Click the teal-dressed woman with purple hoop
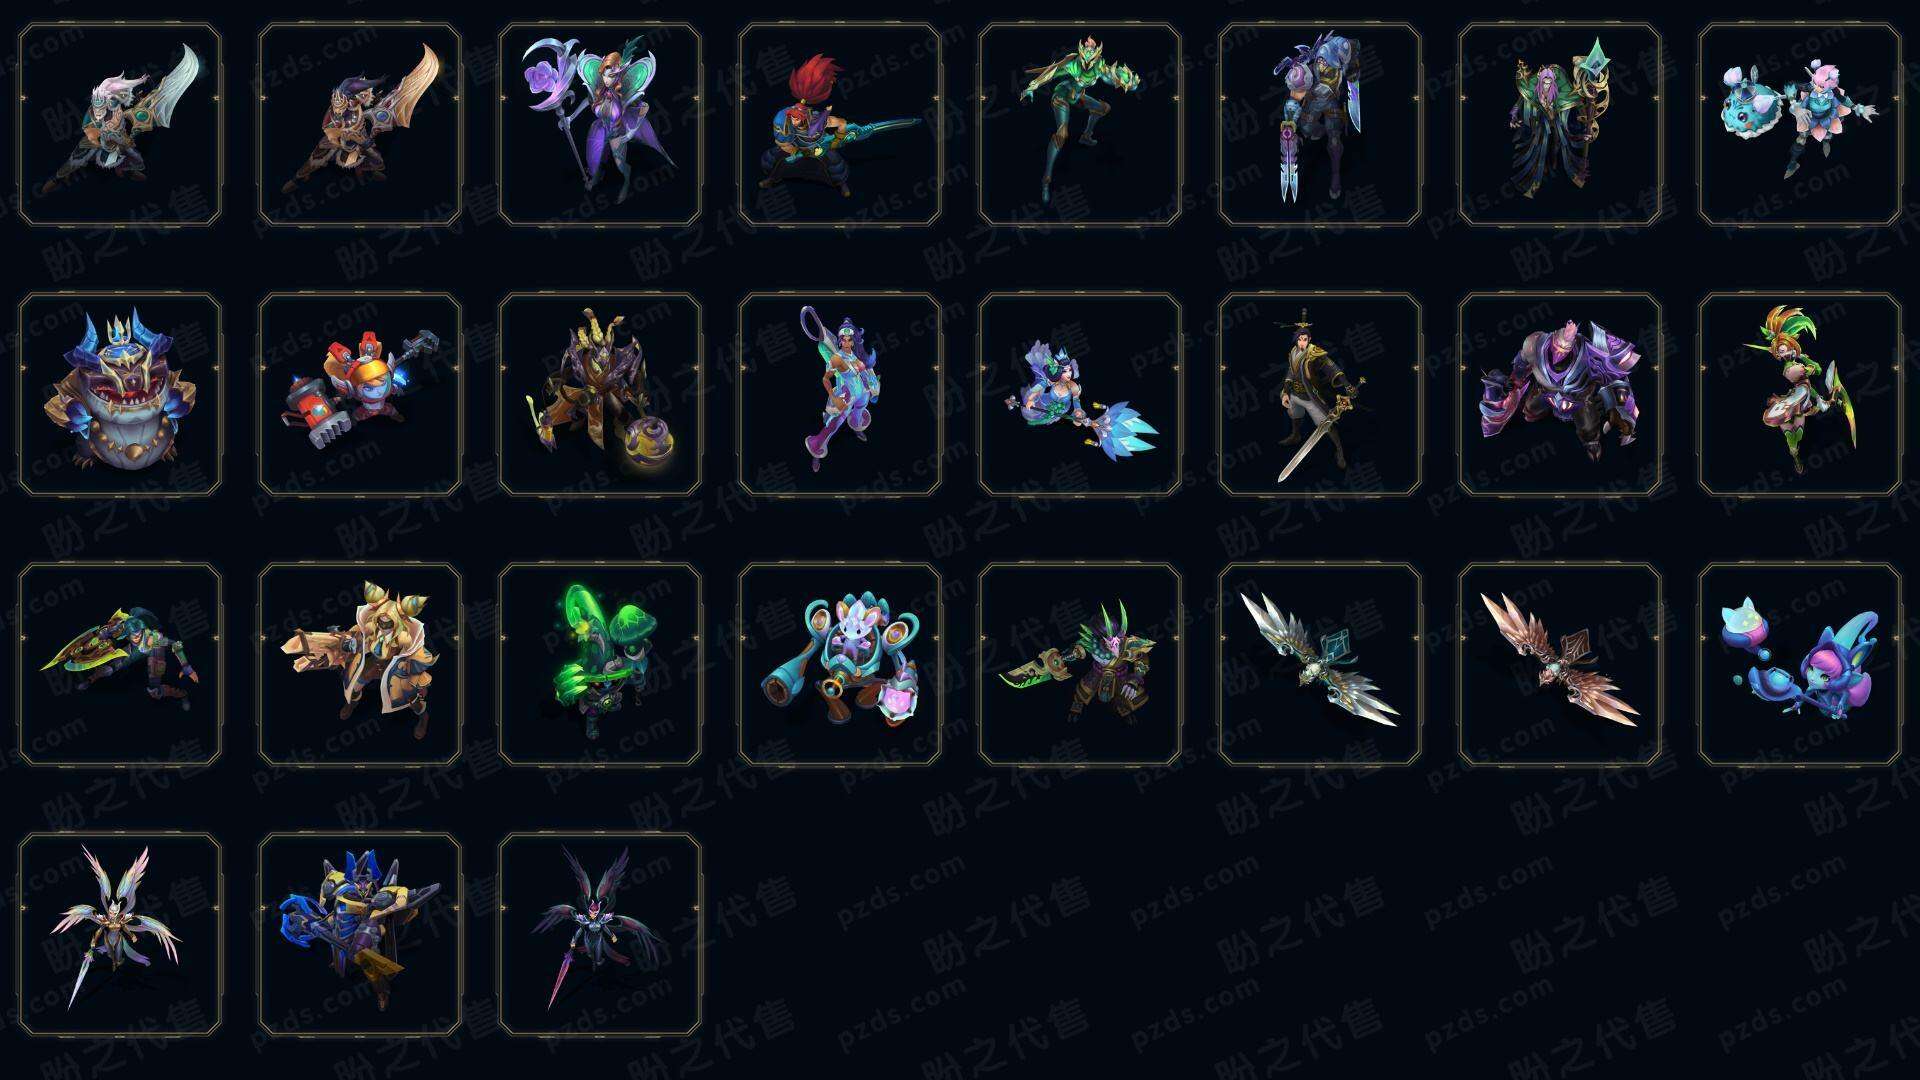Viewport: 1920px width, 1080px height. coord(840,394)
